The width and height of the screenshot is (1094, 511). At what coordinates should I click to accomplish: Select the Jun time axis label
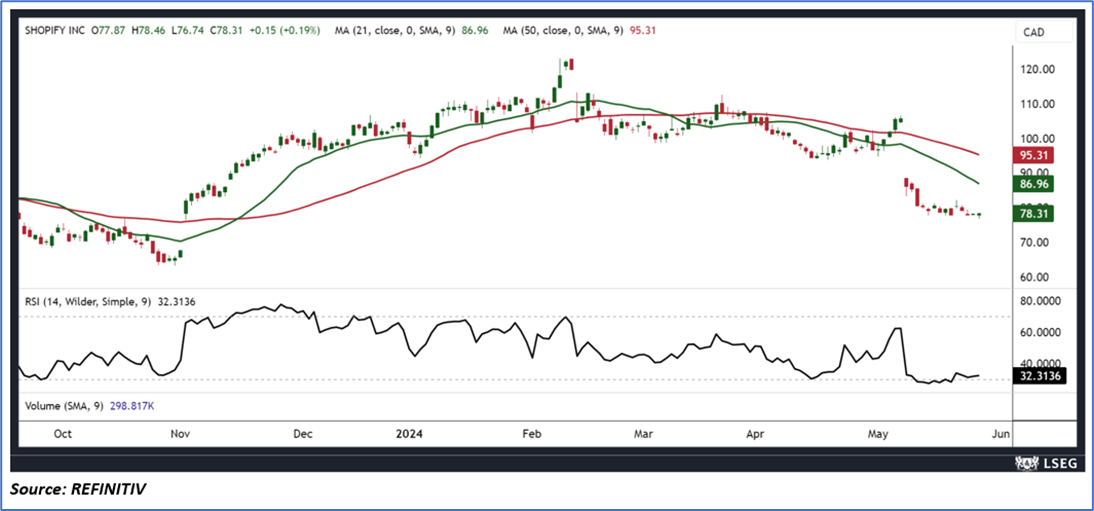(999, 434)
